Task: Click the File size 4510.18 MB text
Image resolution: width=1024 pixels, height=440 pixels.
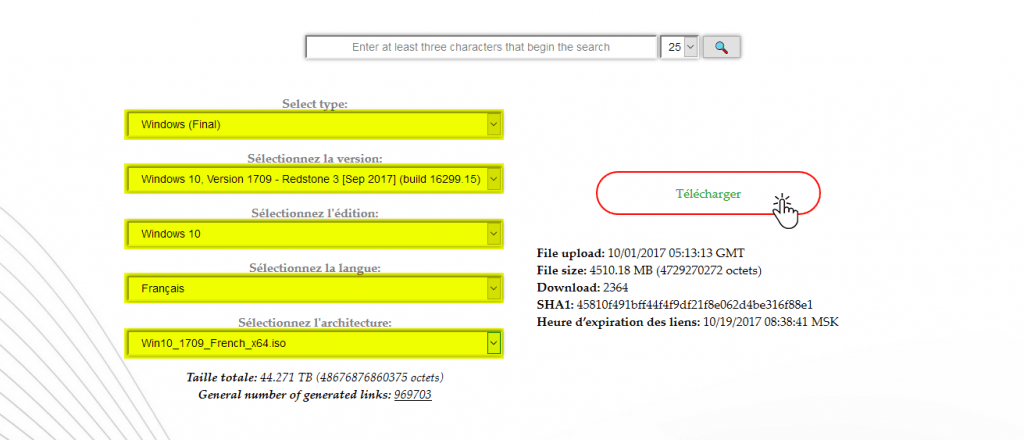Action: point(649,270)
